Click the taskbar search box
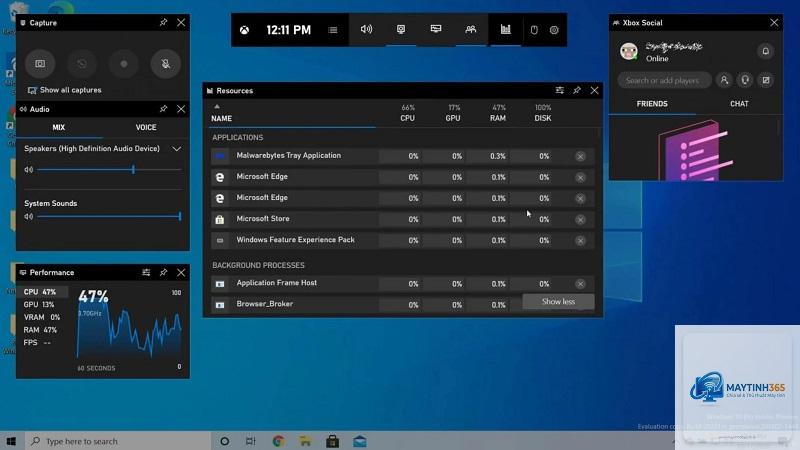The width and height of the screenshot is (800, 450). pyautogui.click(x=117, y=441)
